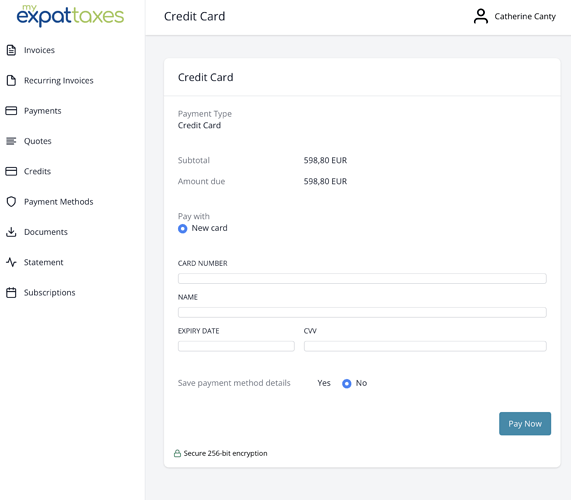The height and width of the screenshot is (500, 571).
Task: Click the Recurring Invoices file icon
Action: (x=11, y=80)
